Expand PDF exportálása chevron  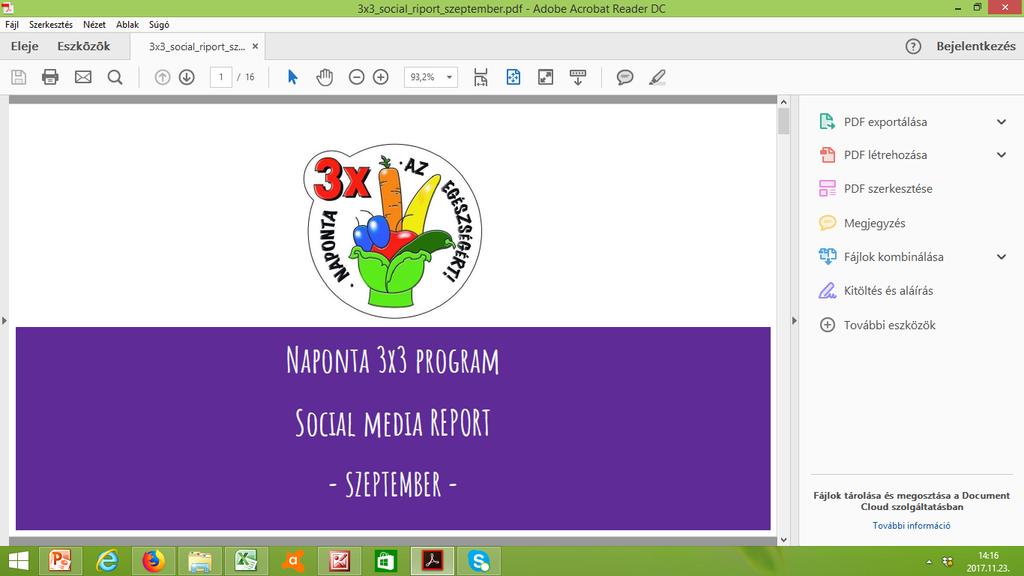click(1001, 122)
